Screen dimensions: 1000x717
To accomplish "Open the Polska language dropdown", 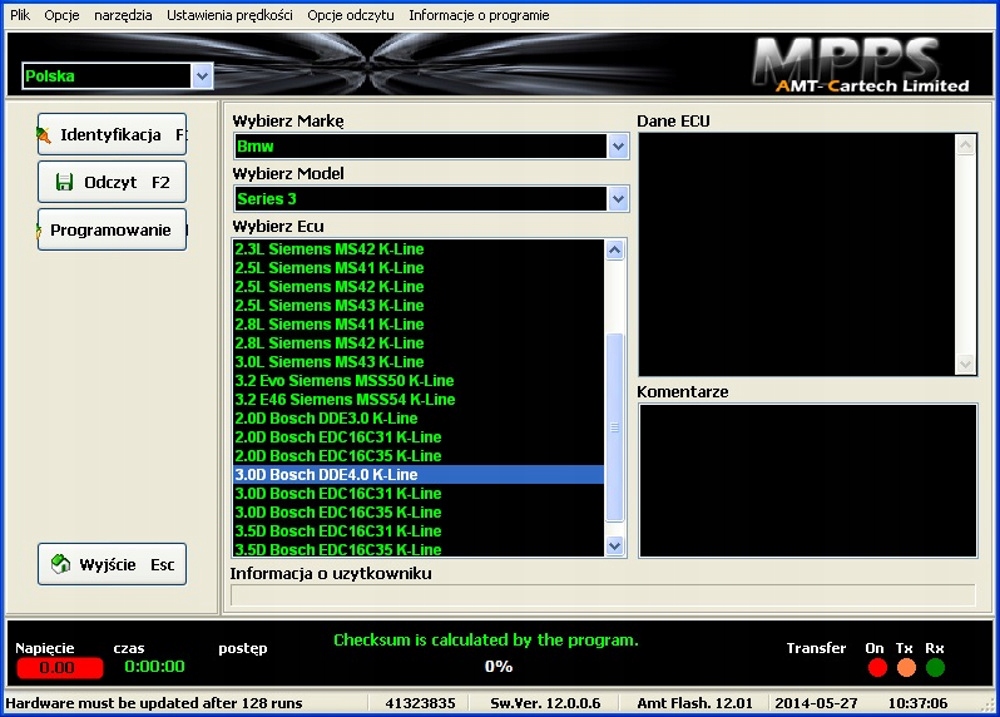I will pyautogui.click(x=202, y=75).
